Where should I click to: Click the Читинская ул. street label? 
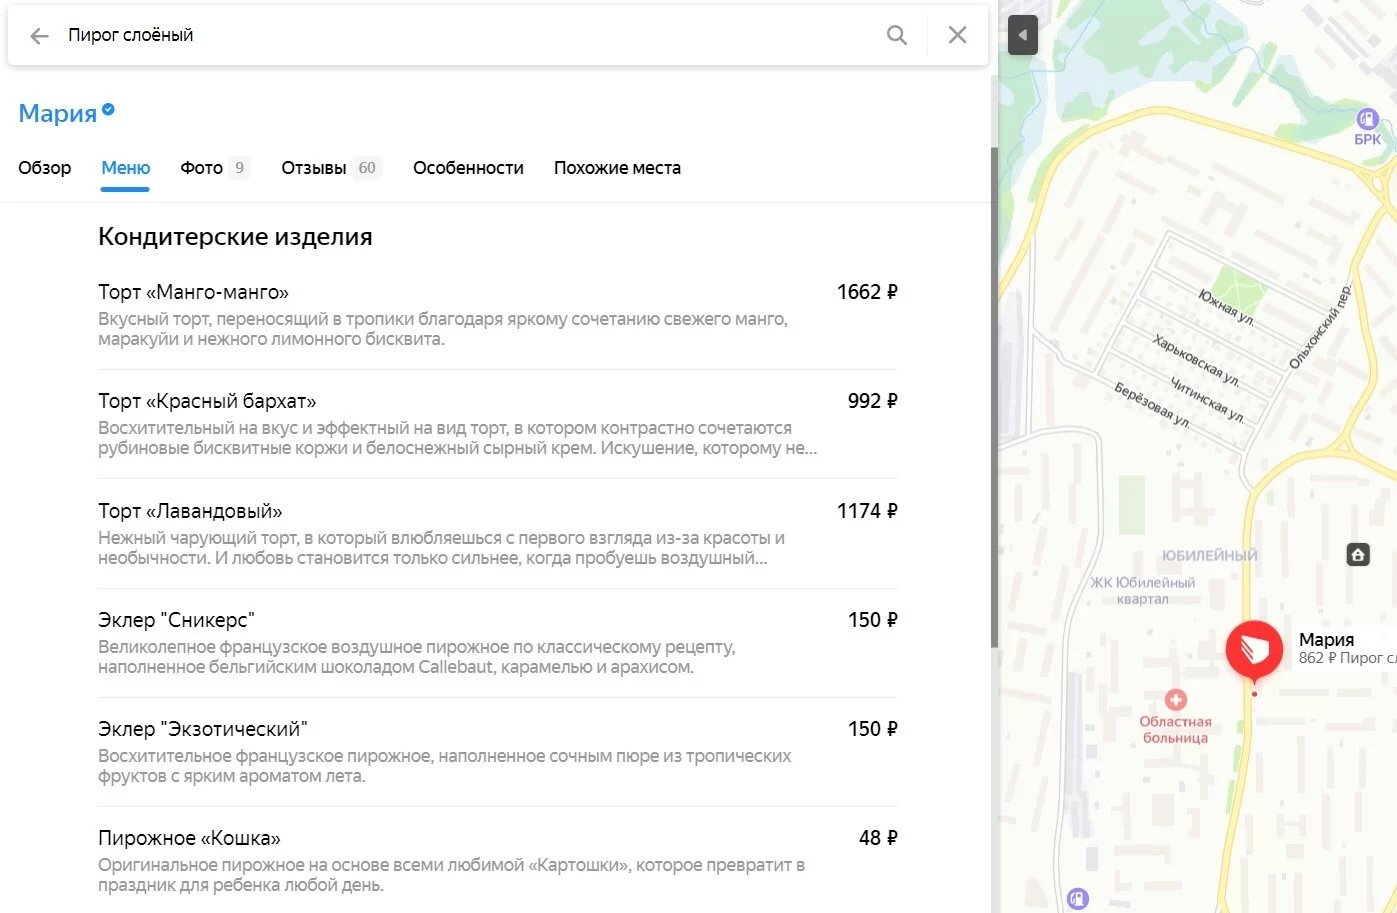[x=1208, y=399]
